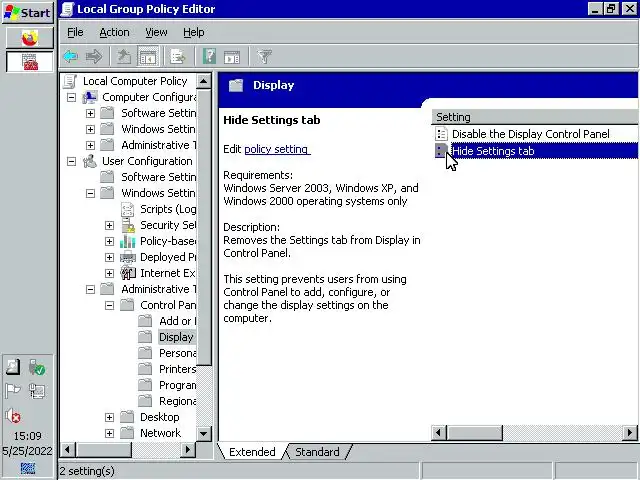Click the Group Policy Editor taskbar button
The width and height of the screenshot is (640, 480).
(x=29, y=62)
